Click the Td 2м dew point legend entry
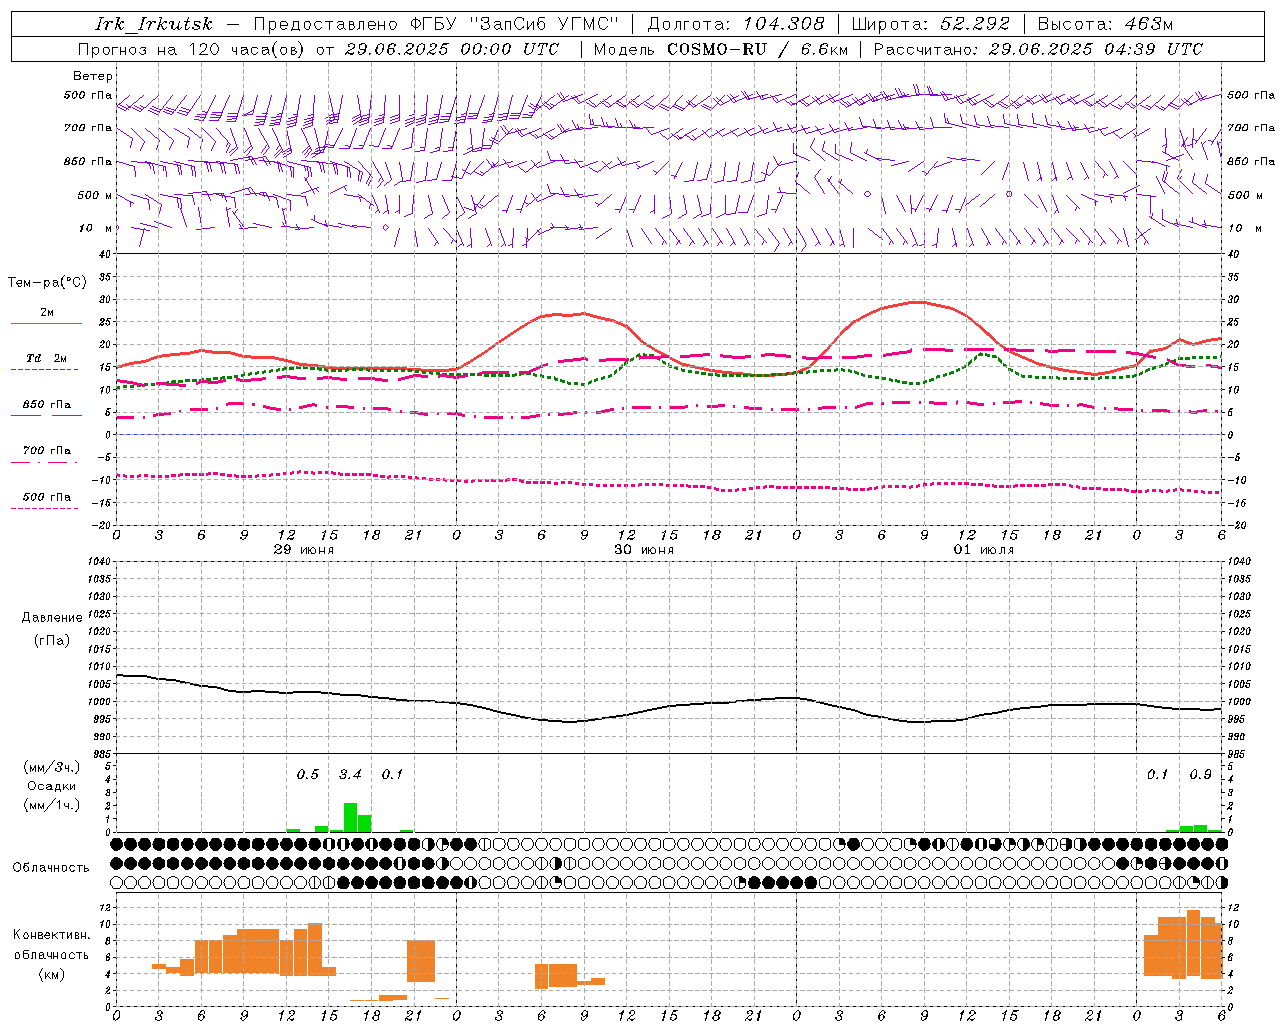The image size is (1280, 1024). click(47, 358)
